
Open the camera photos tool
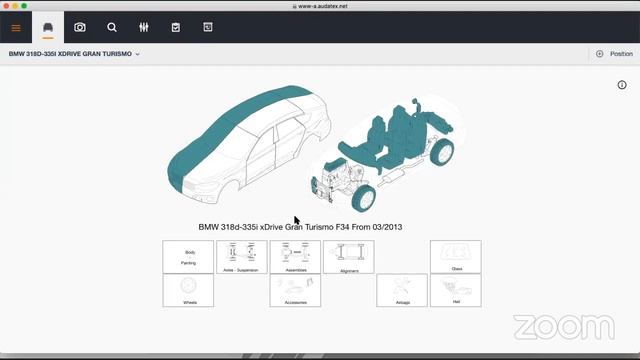click(x=80, y=27)
